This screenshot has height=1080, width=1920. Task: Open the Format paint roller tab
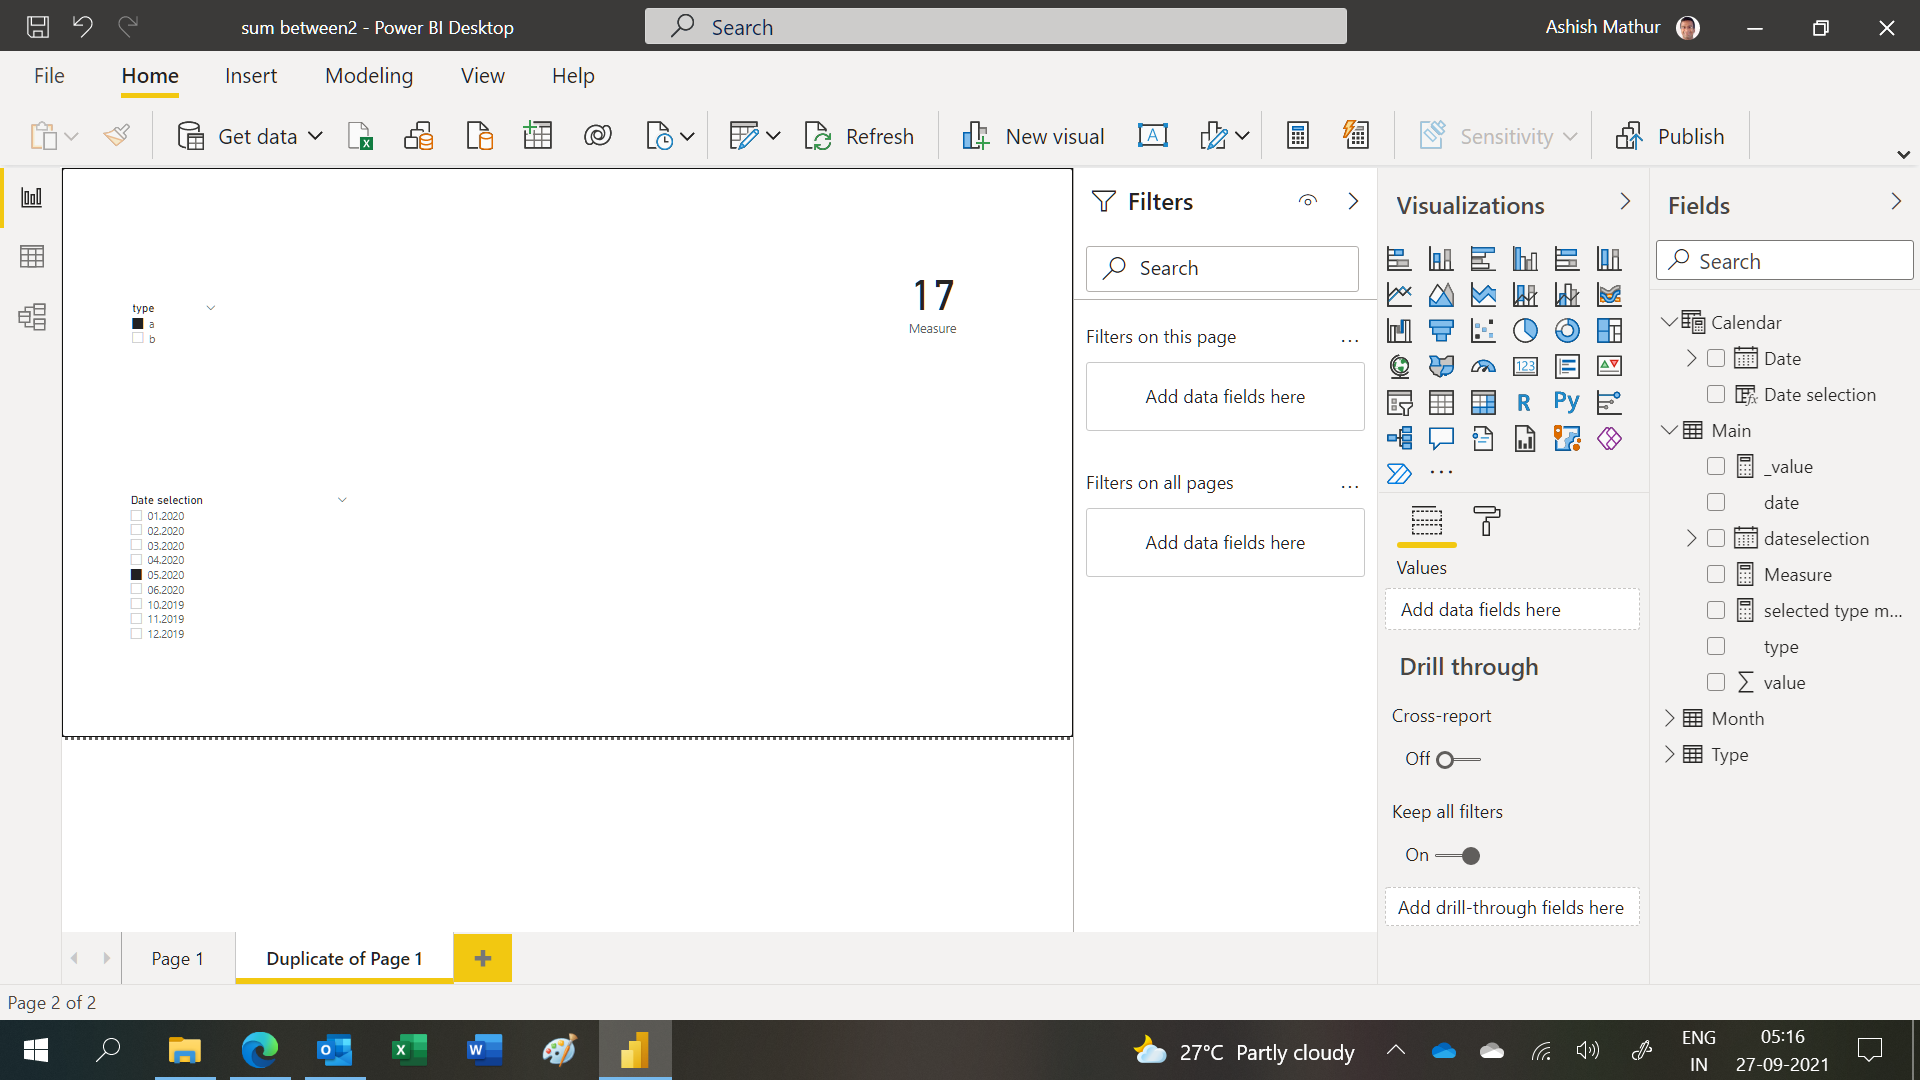click(1487, 521)
